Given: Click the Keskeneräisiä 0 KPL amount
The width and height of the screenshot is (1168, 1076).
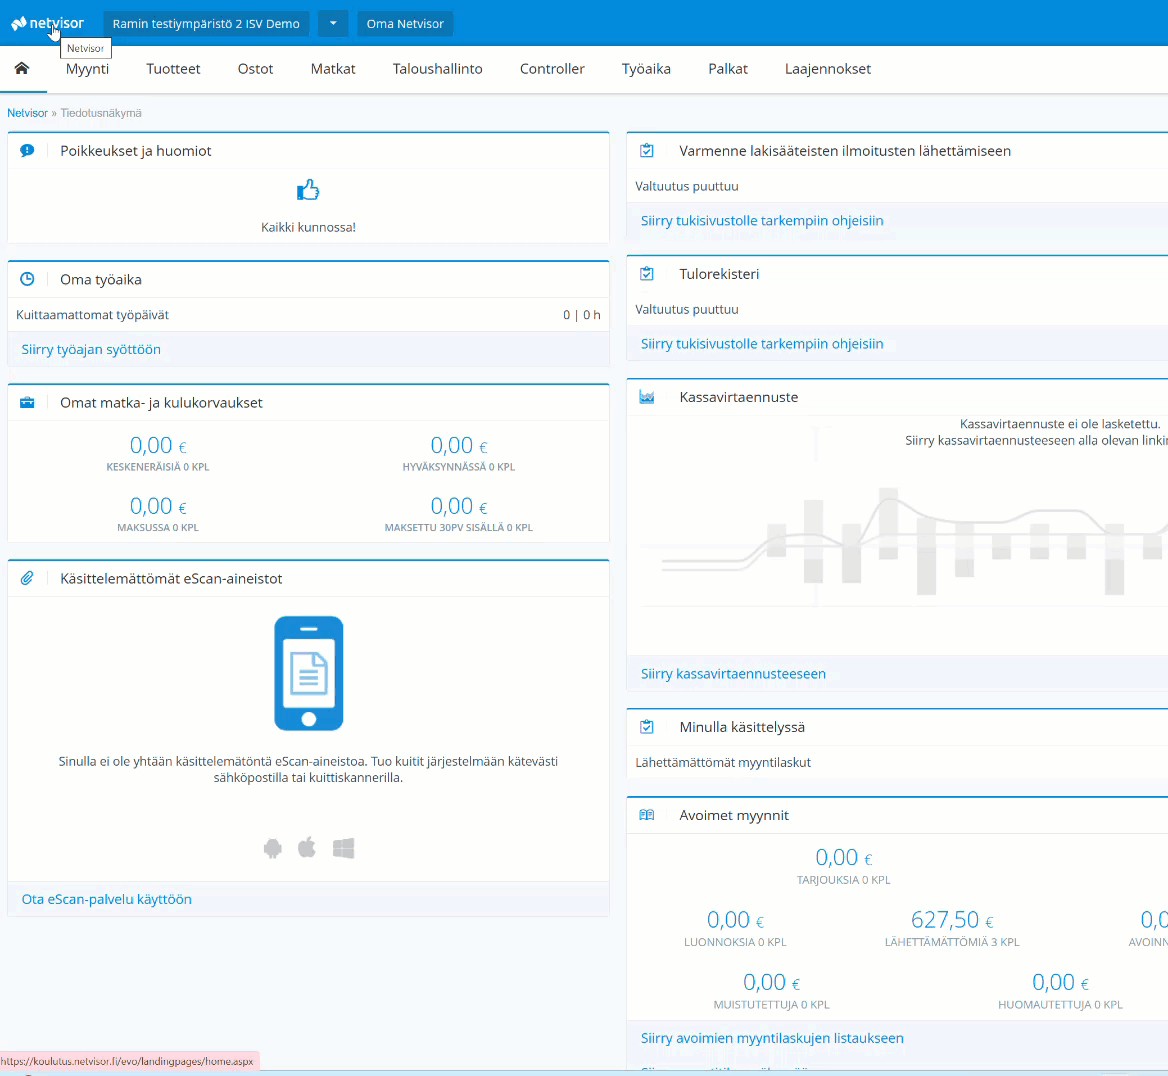Looking at the screenshot, I should click(158, 446).
